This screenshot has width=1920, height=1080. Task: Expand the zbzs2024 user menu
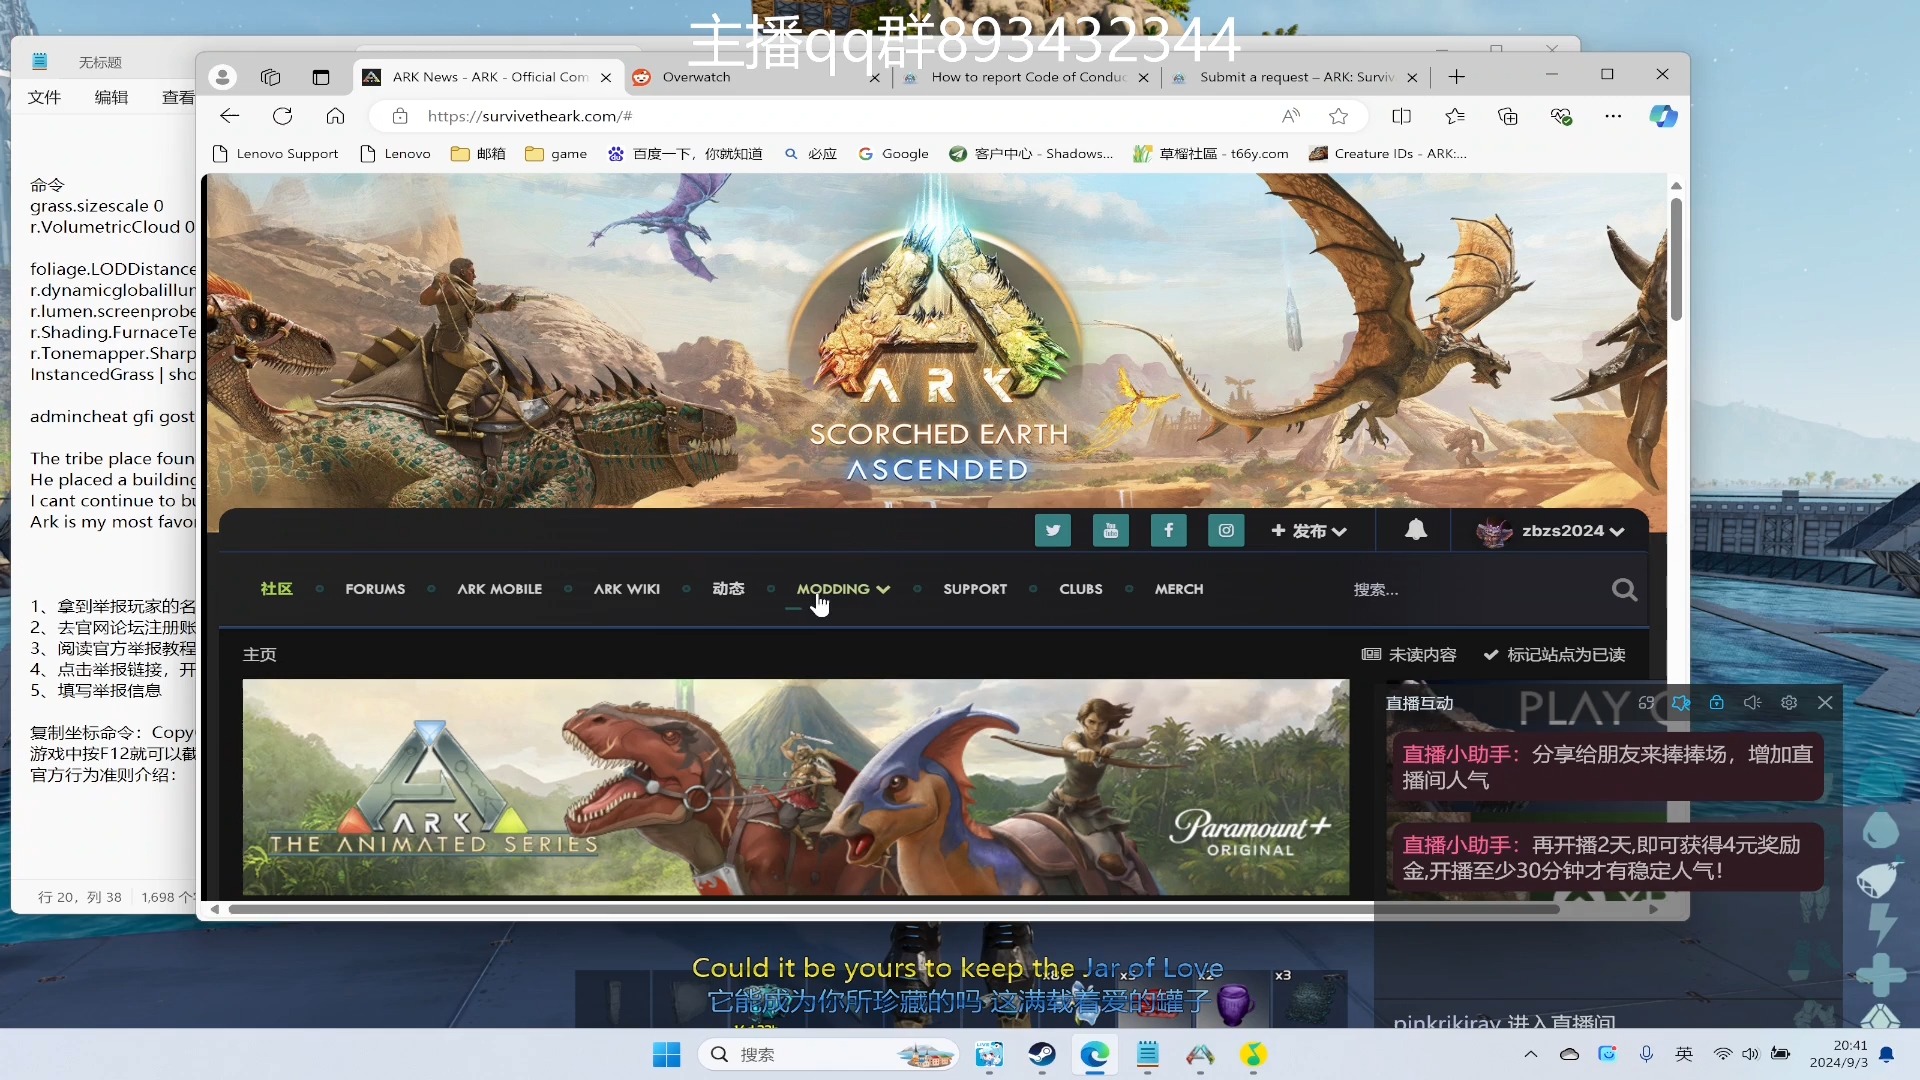pos(1550,531)
